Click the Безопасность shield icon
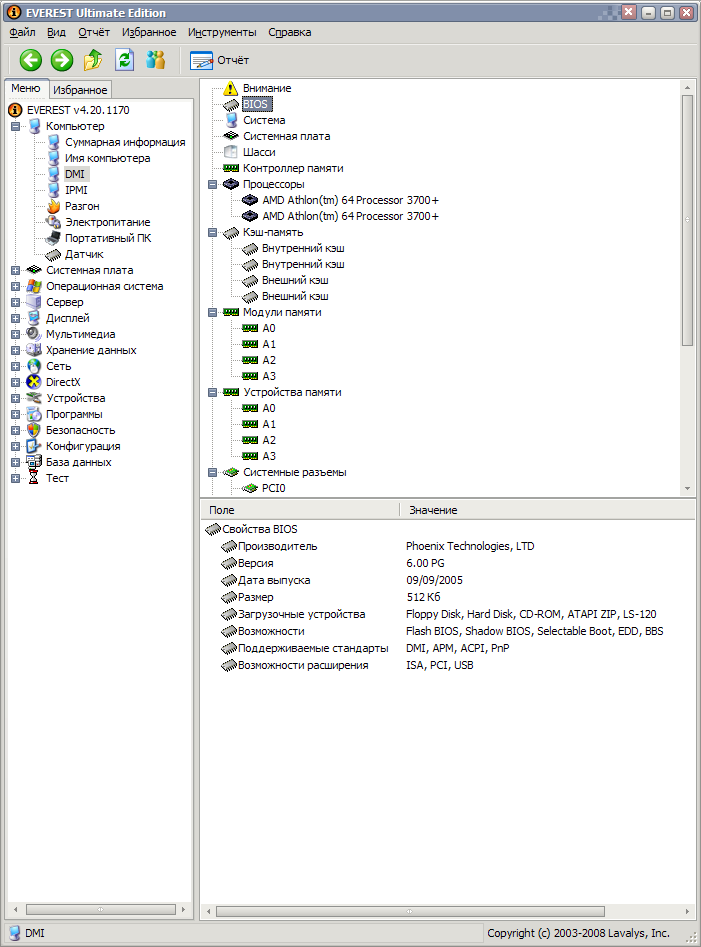The image size is (701, 947). coord(34,430)
